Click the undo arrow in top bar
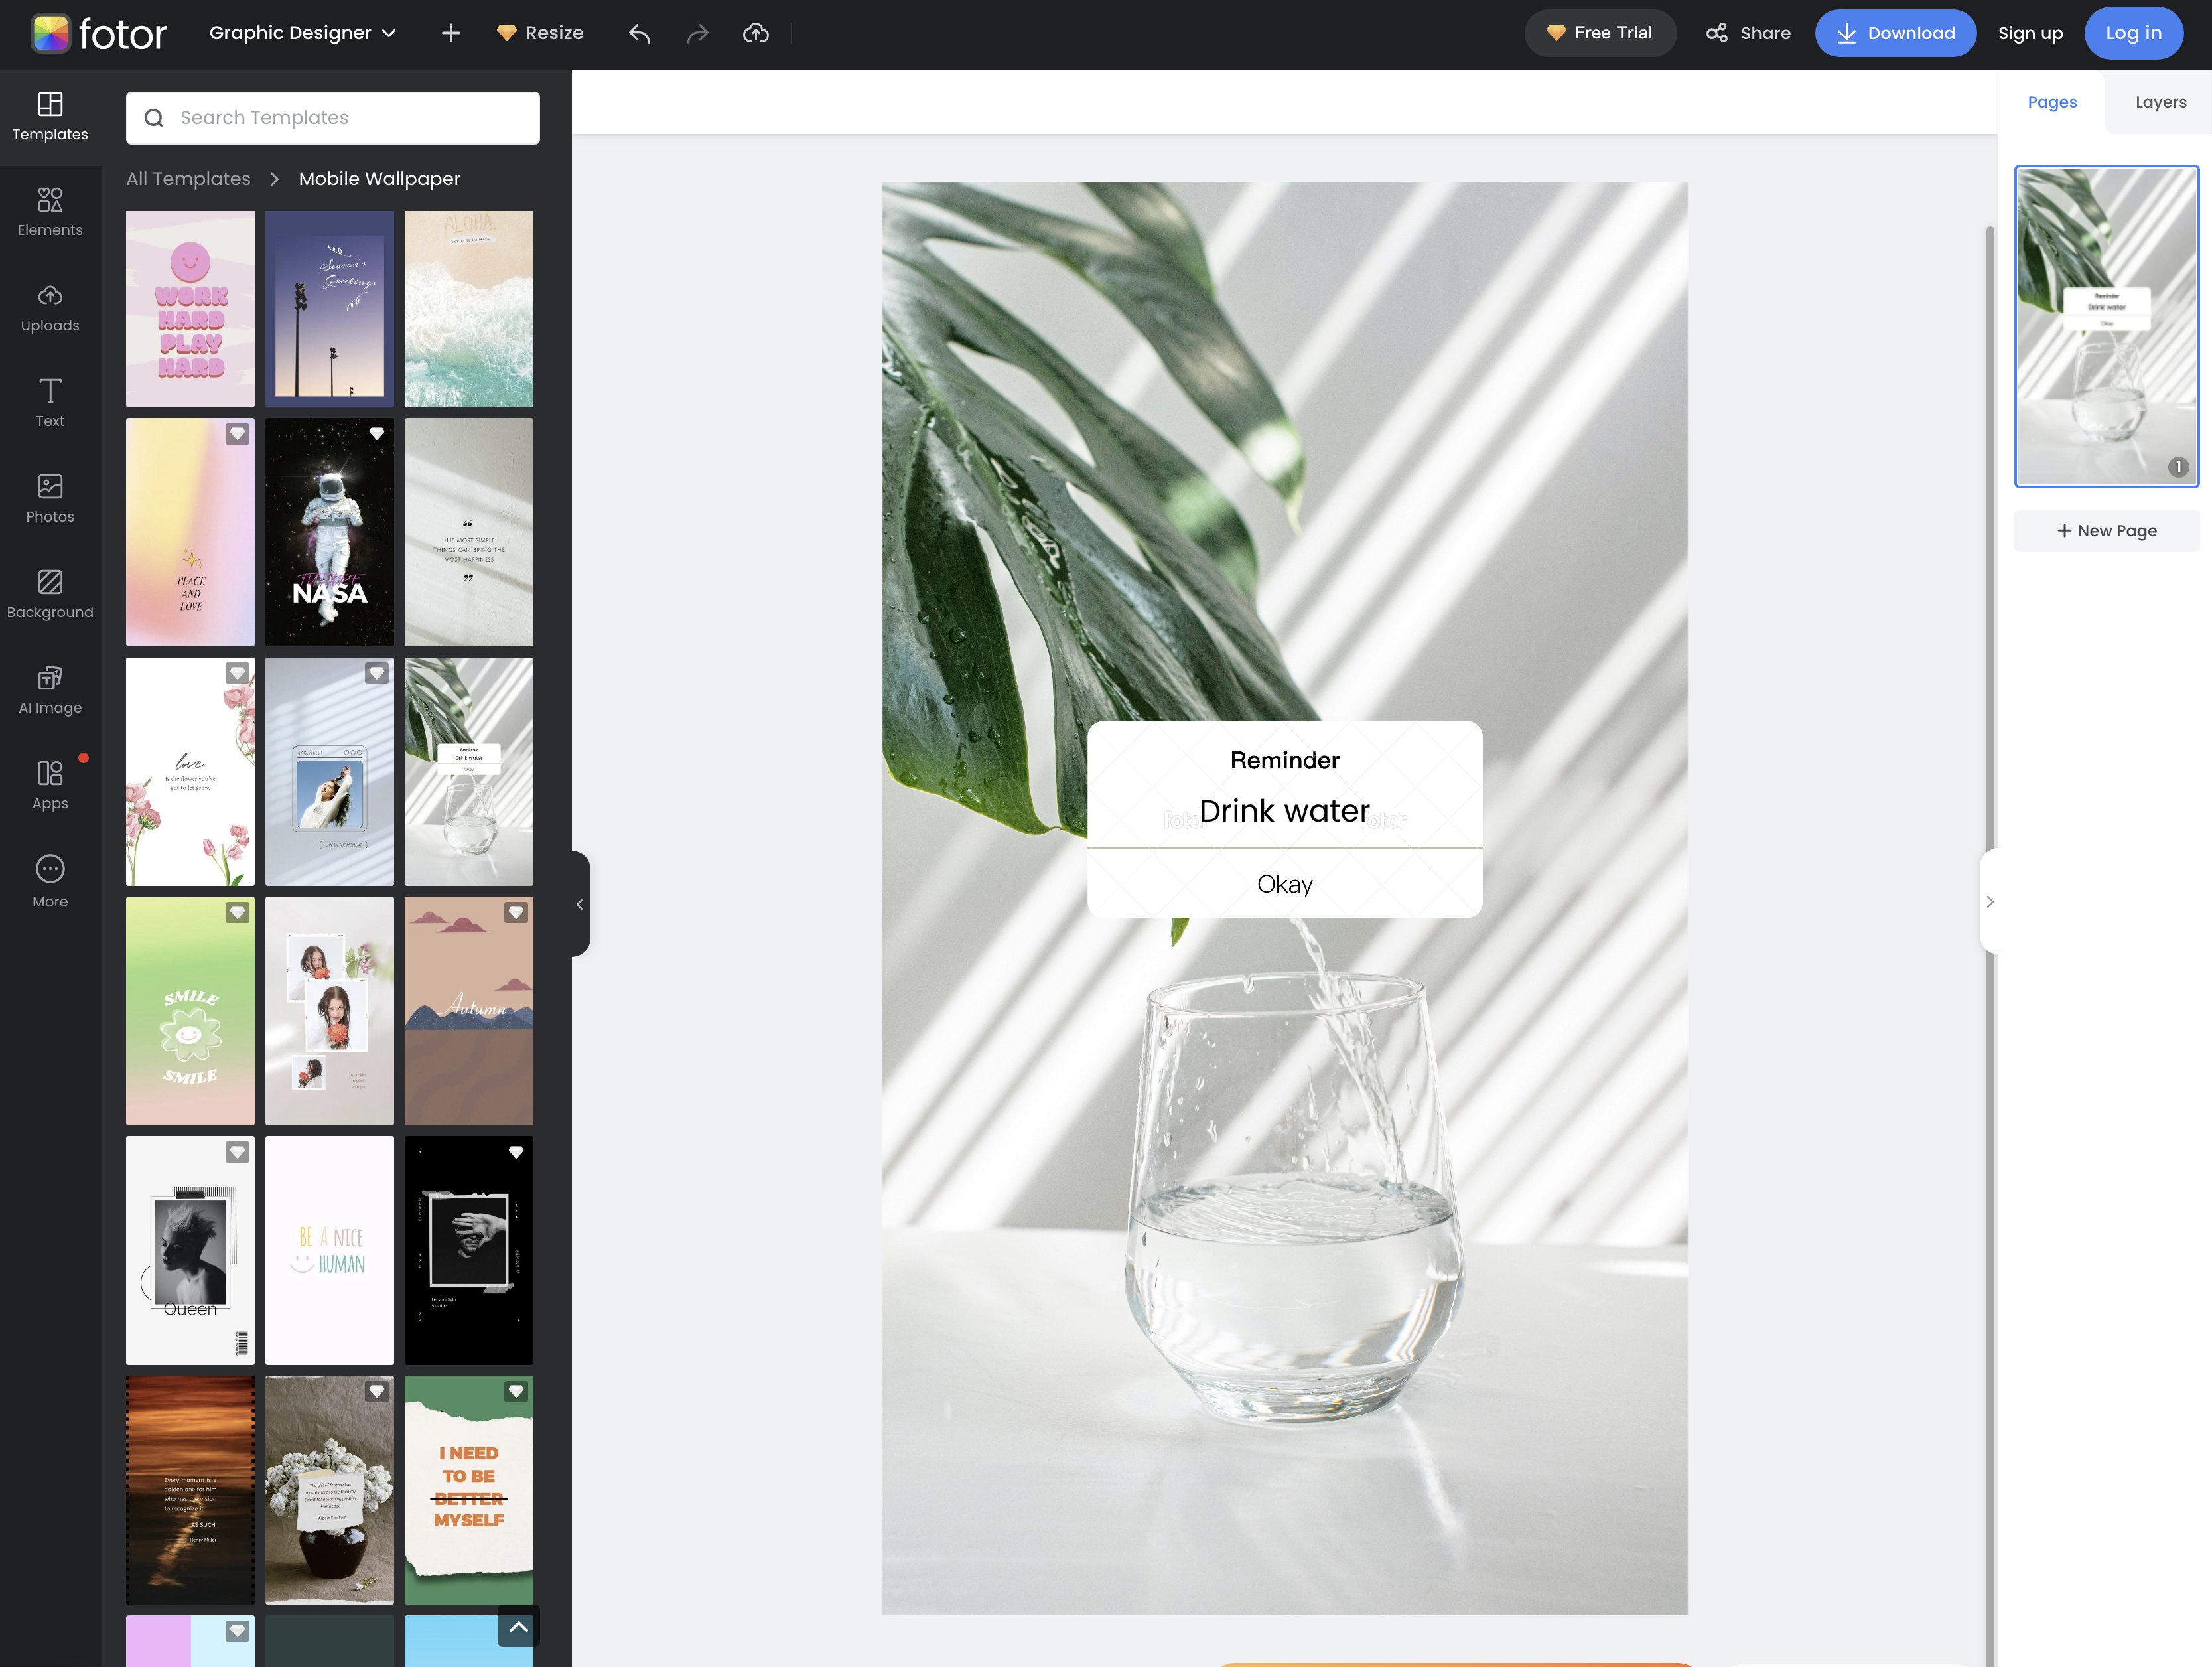The image size is (2212, 1667). [639, 34]
